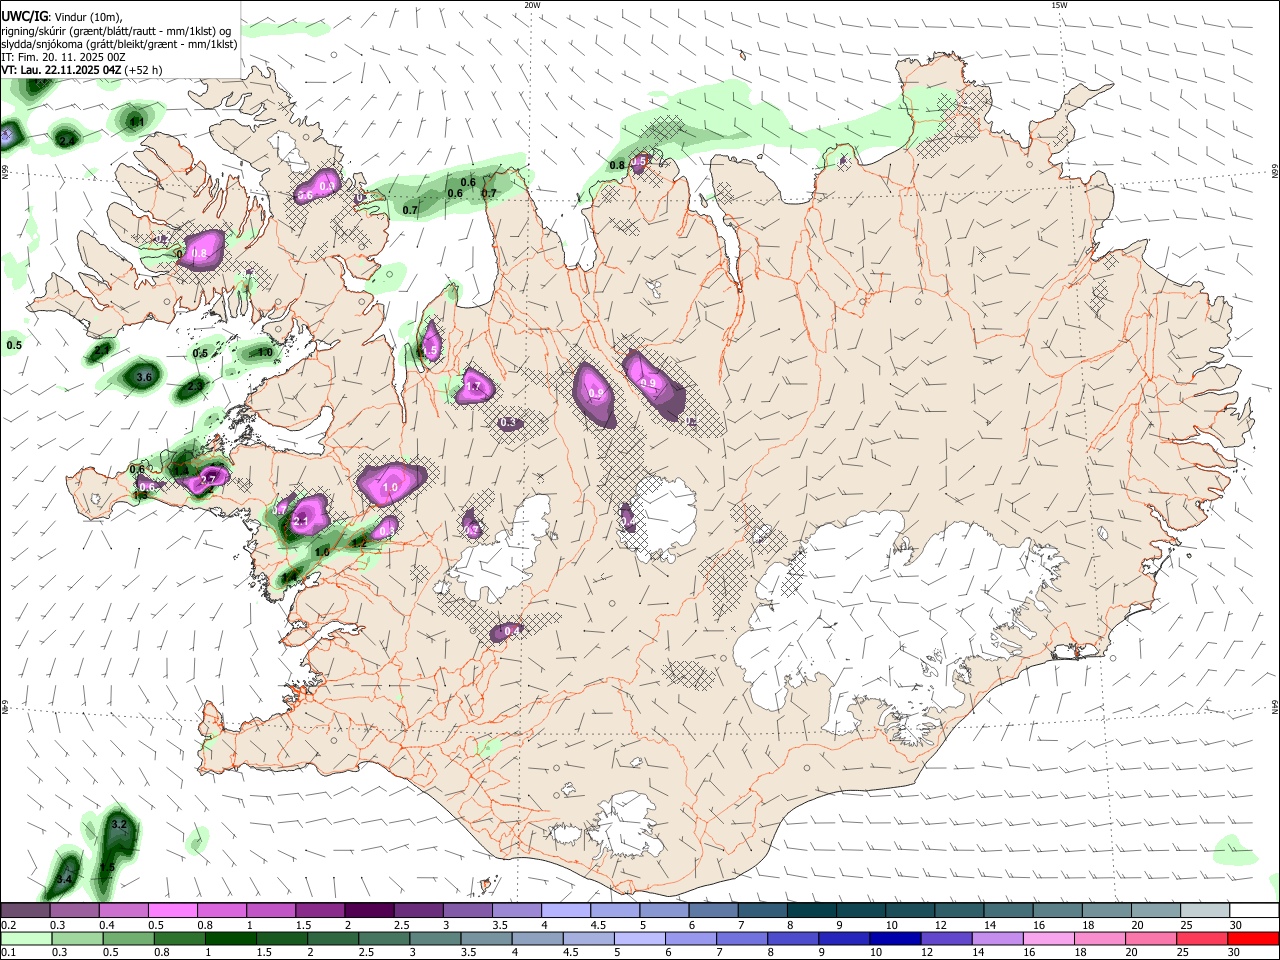Click the 2.4 value on the map

tap(67, 141)
